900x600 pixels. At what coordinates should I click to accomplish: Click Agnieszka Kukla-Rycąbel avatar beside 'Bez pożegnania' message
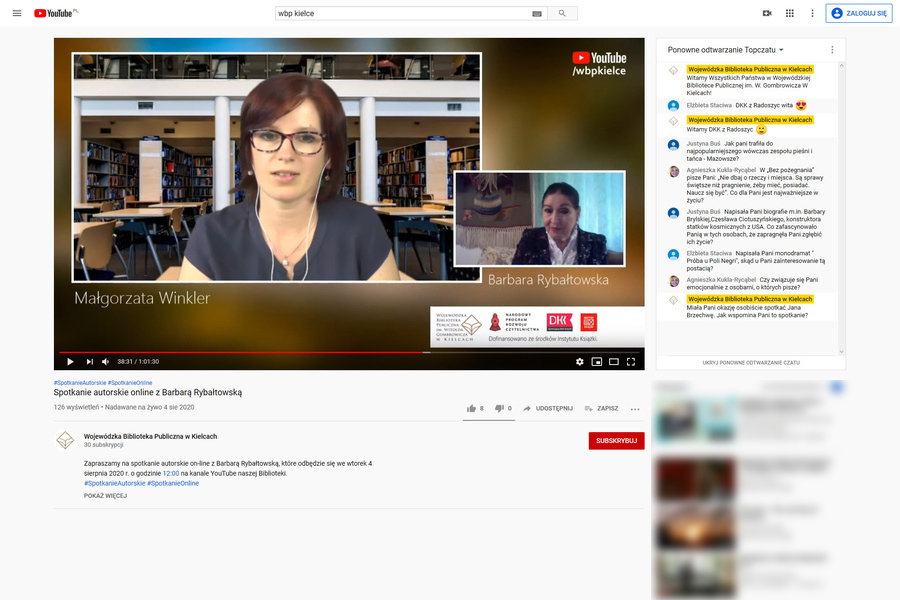tap(674, 171)
